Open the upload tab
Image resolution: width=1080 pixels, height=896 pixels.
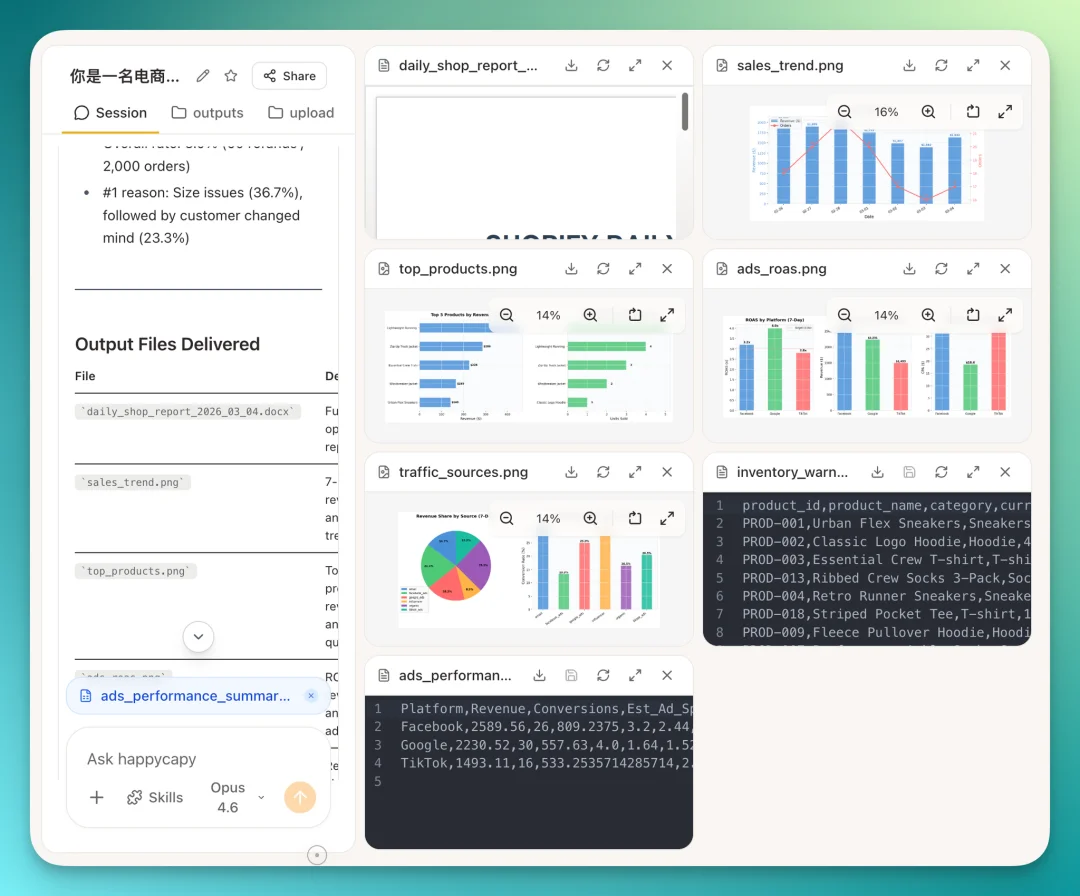tap(300, 112)
